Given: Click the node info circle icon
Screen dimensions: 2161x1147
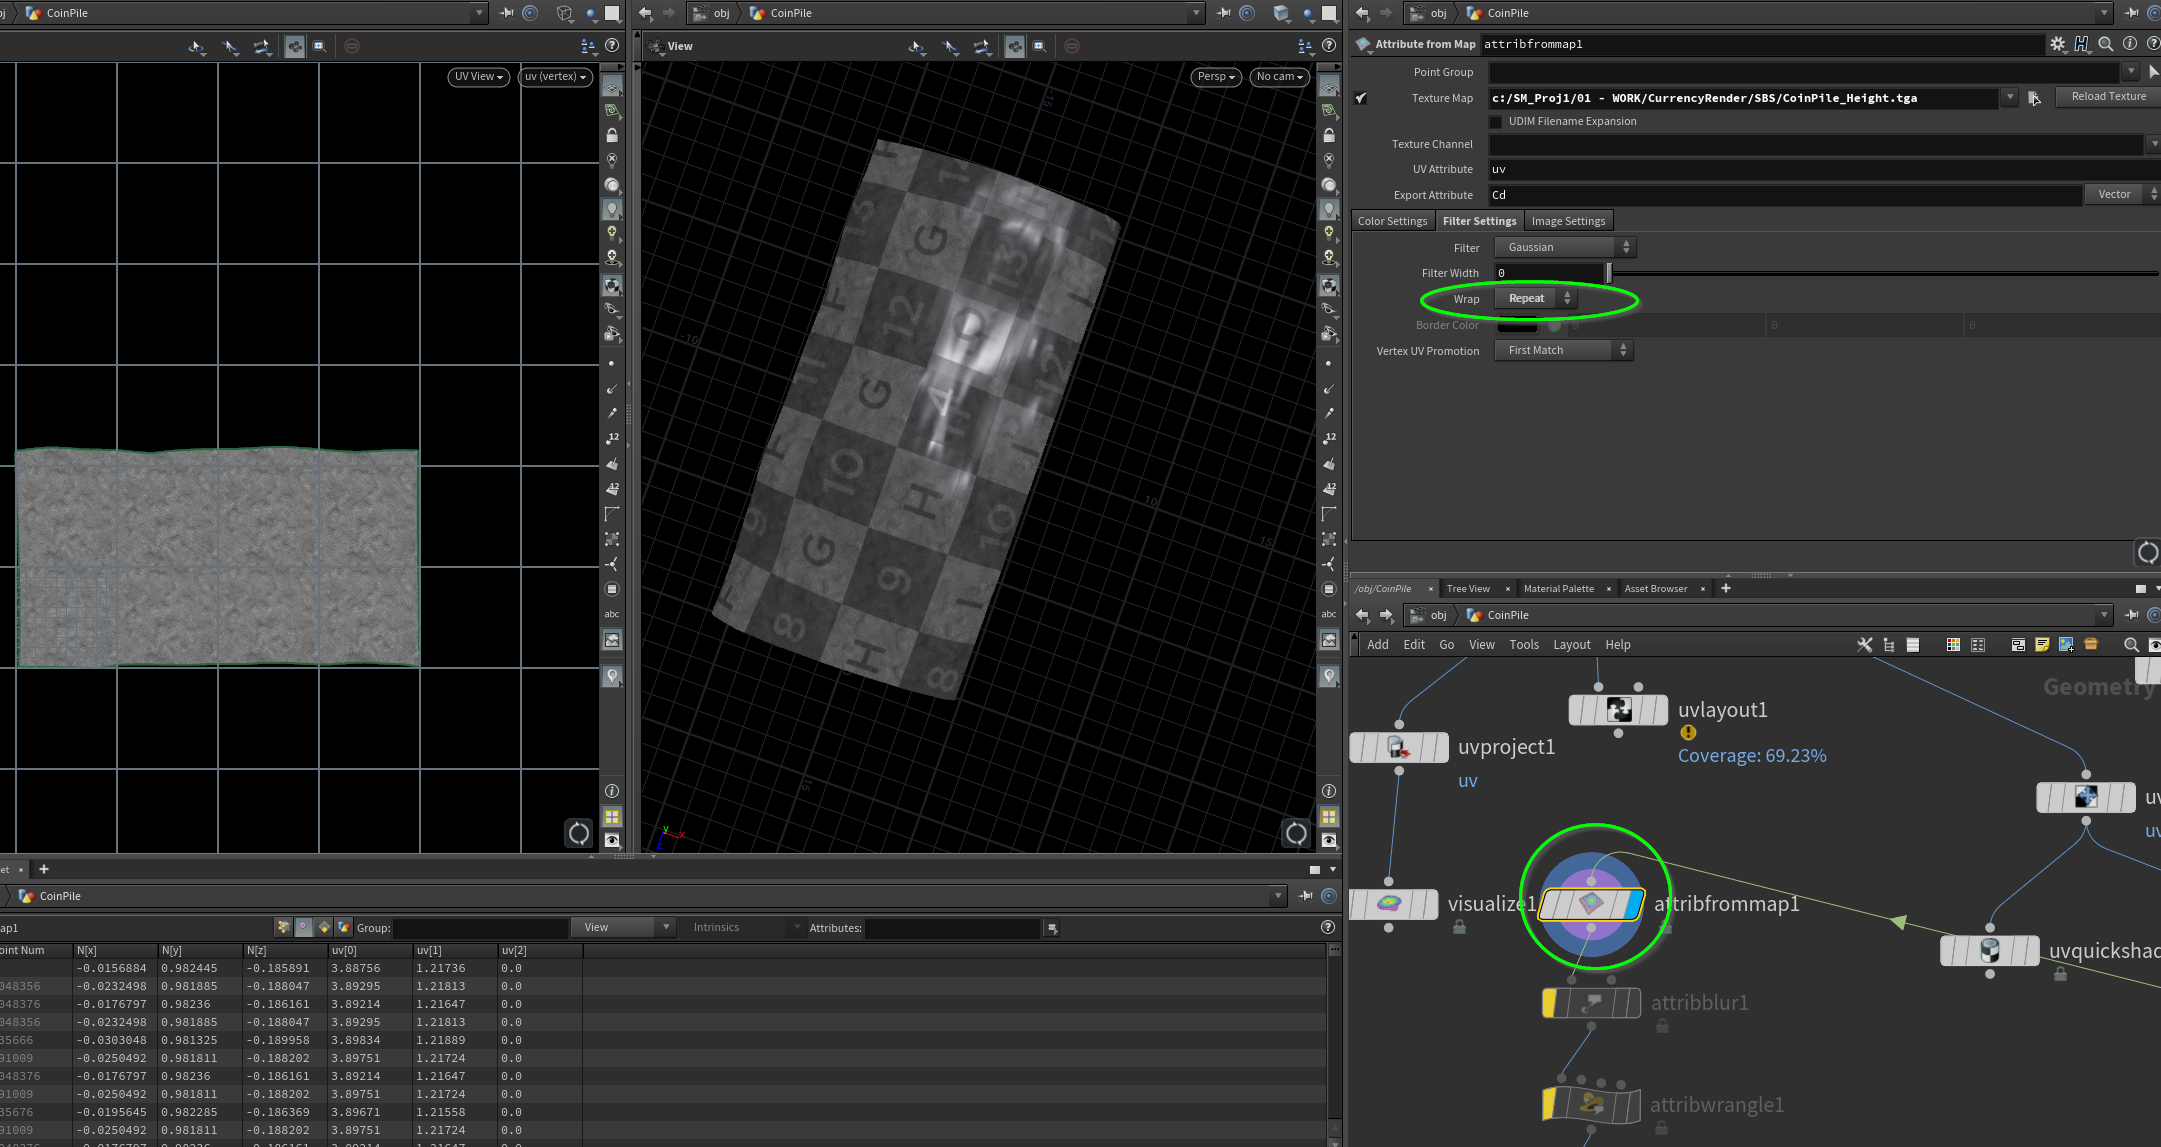Looking at the screenshot, I should [x=2129, y=44].
